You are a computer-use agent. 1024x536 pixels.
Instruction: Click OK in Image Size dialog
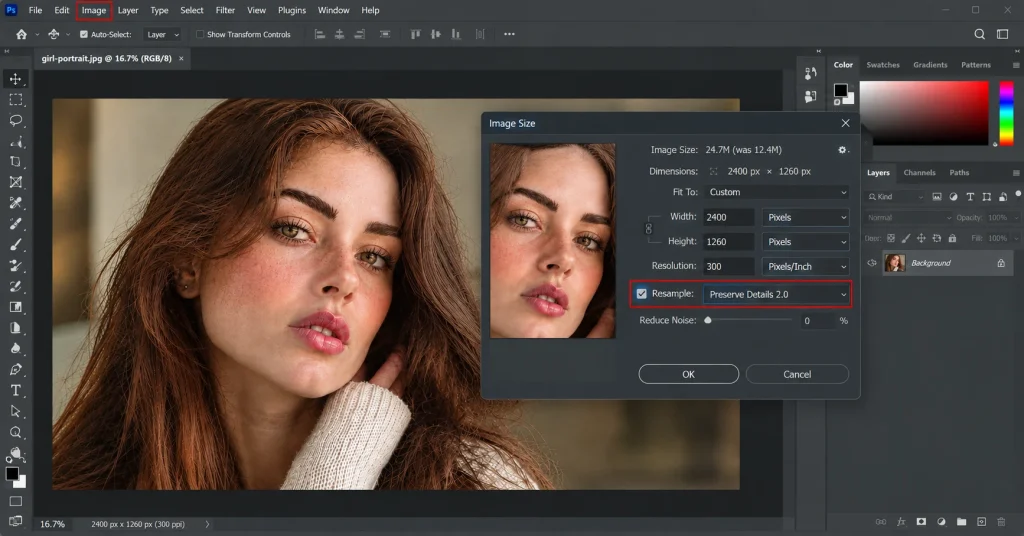688,374
